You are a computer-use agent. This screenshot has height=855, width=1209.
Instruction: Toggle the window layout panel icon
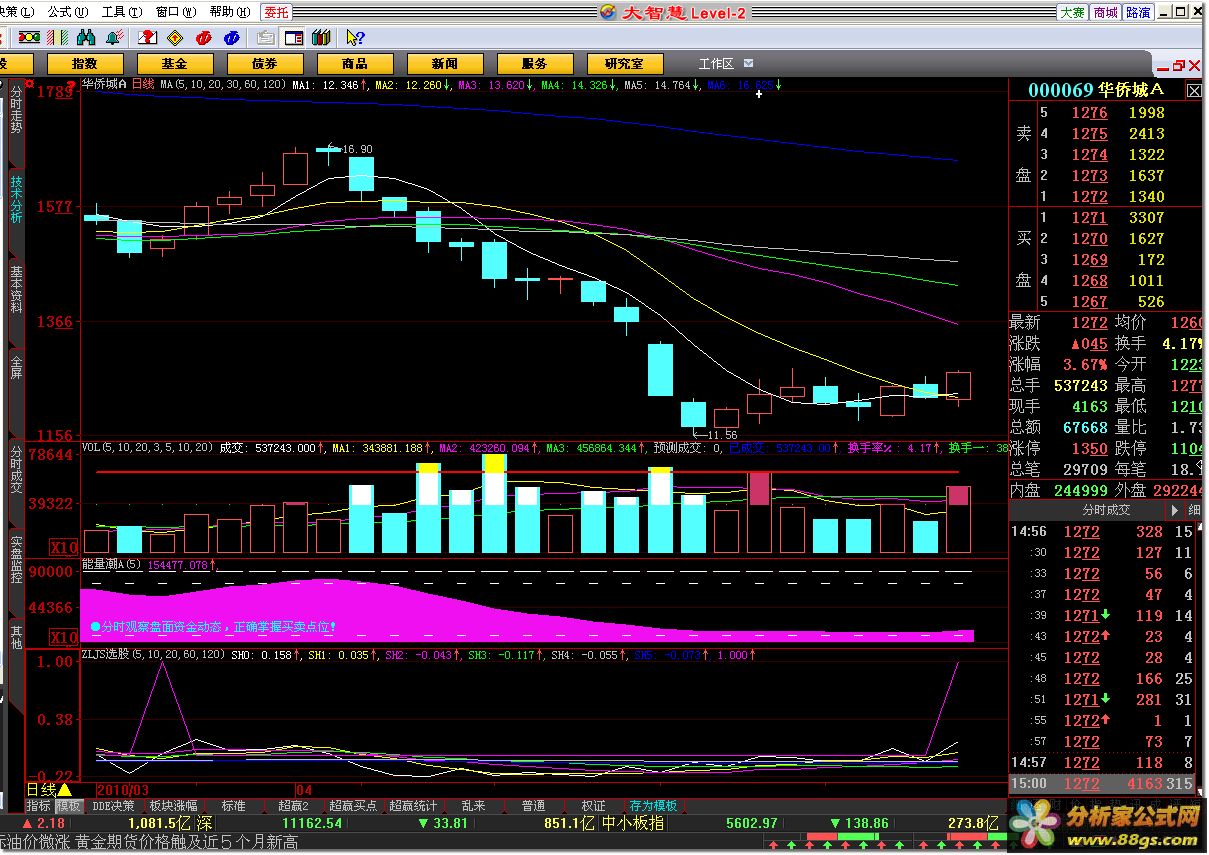pos(294,38)
